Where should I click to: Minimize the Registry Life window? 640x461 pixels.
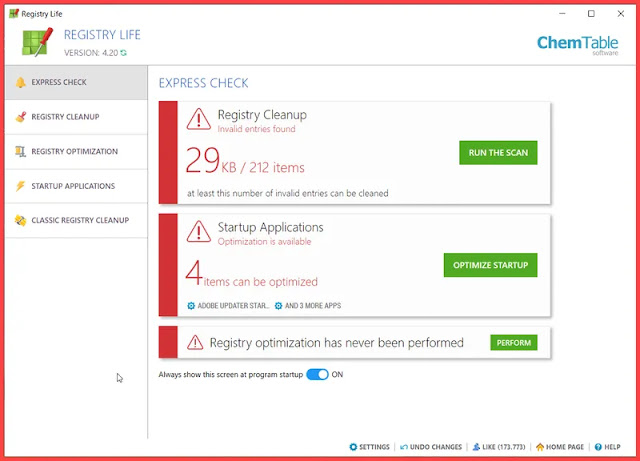[562, 13]
